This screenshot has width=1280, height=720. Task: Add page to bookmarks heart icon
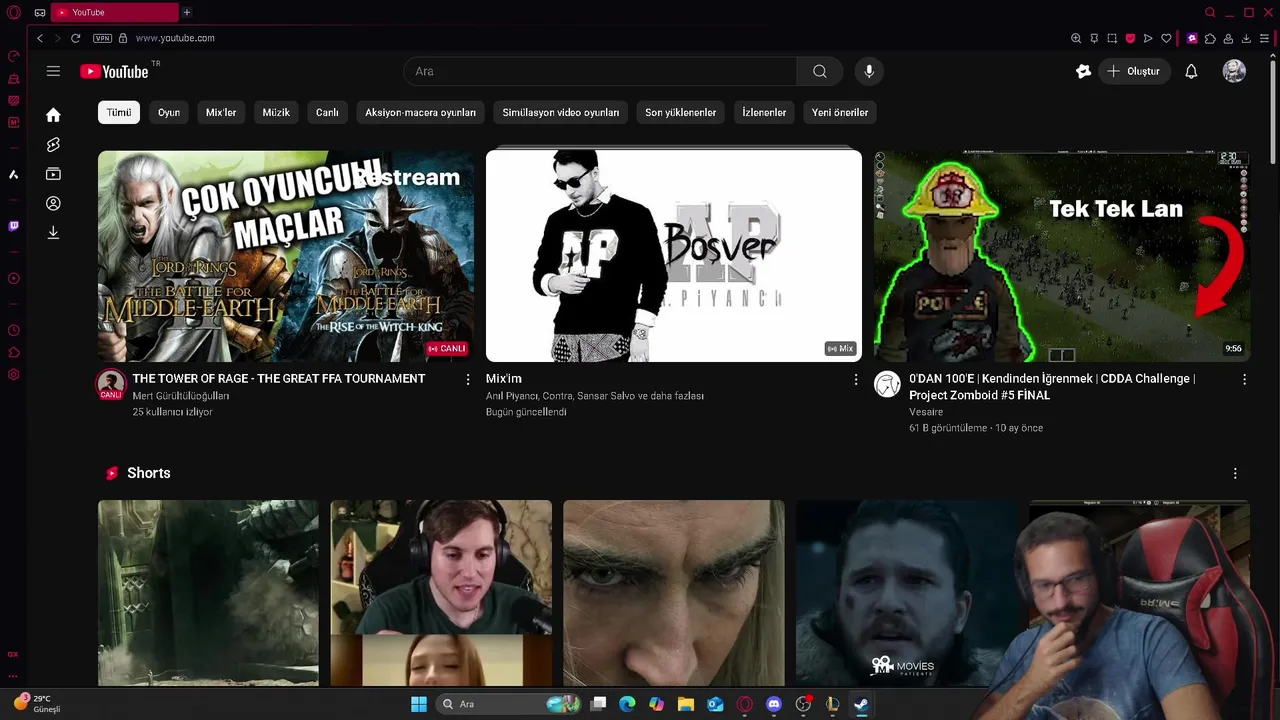point(1166,38)
